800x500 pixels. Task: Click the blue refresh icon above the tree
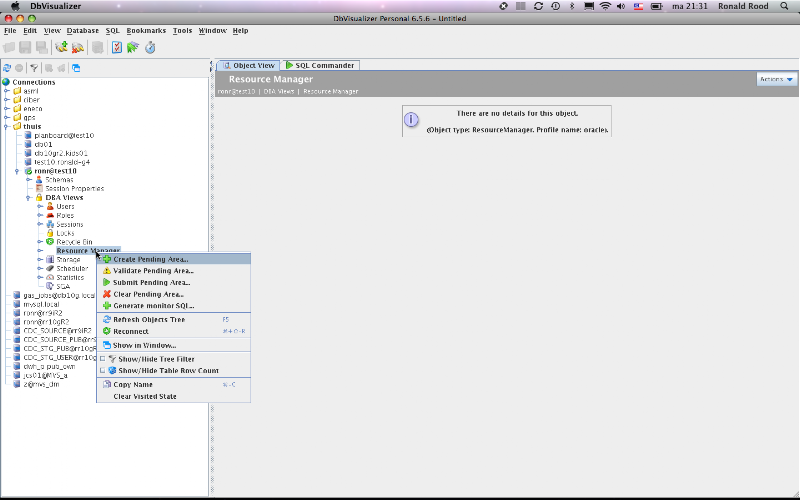(x=7, y=68)
